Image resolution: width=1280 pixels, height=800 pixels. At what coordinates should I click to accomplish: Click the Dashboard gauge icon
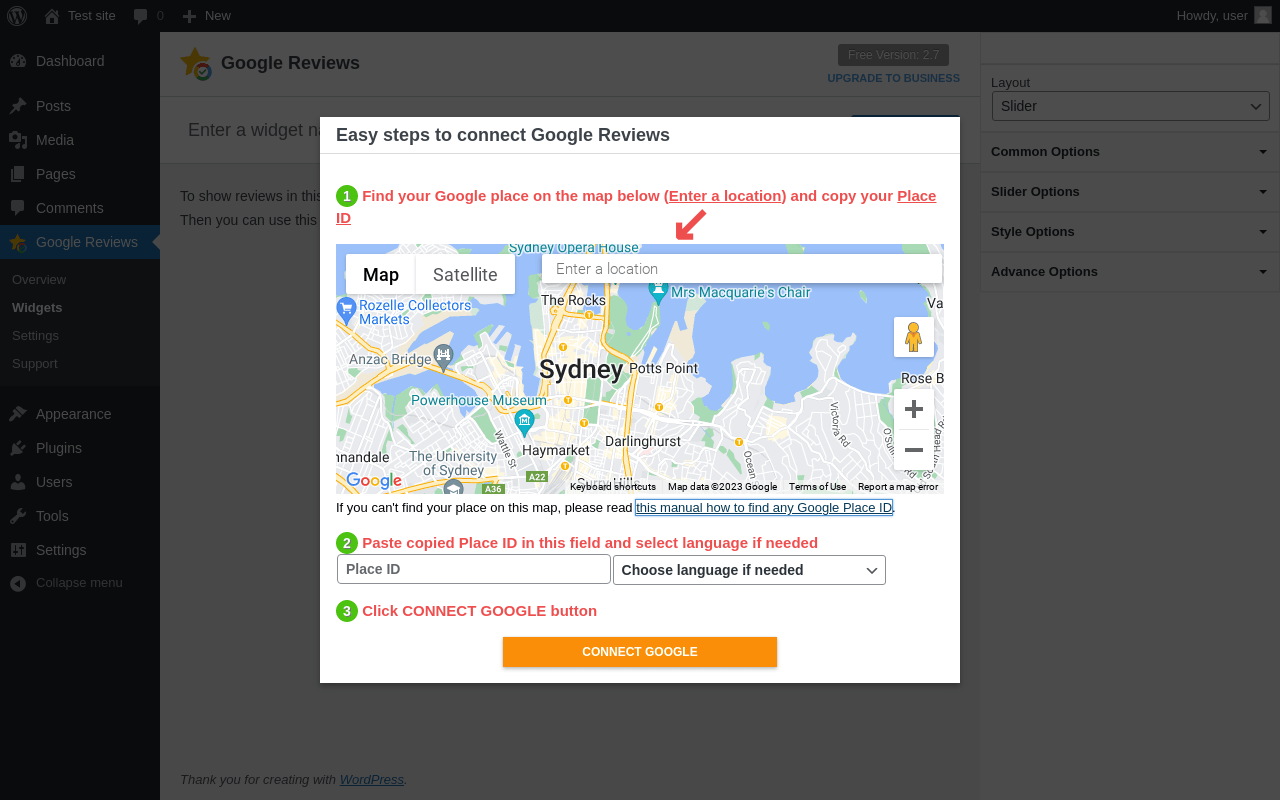18,61
